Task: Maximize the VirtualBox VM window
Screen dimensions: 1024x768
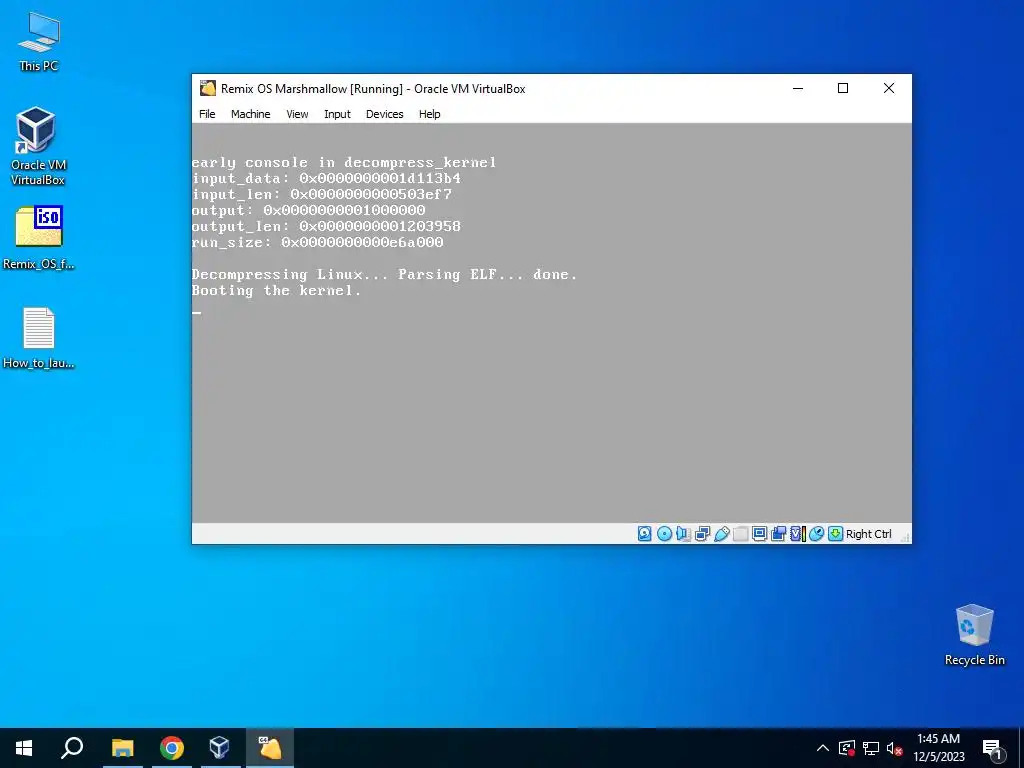Action: [843, 88]
